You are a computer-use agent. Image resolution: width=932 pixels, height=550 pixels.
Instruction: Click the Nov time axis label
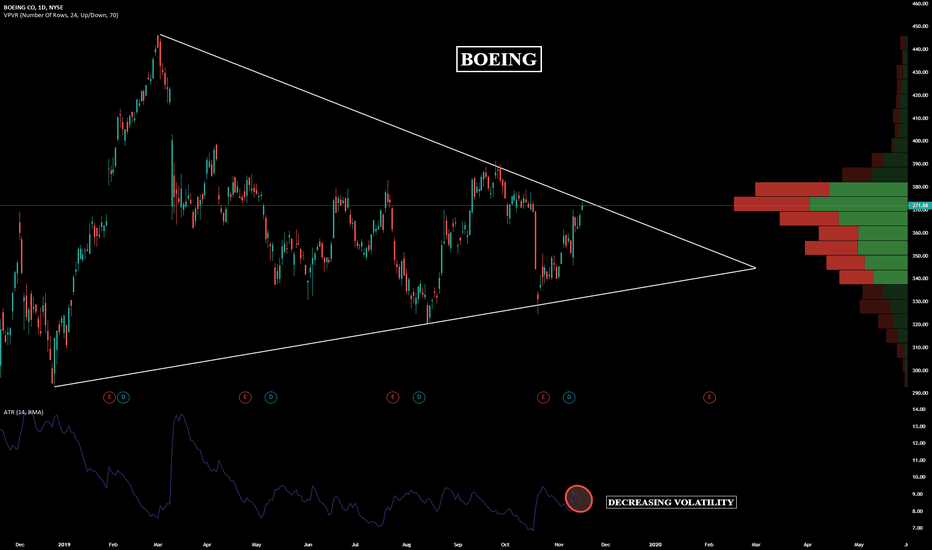point(559,544)
